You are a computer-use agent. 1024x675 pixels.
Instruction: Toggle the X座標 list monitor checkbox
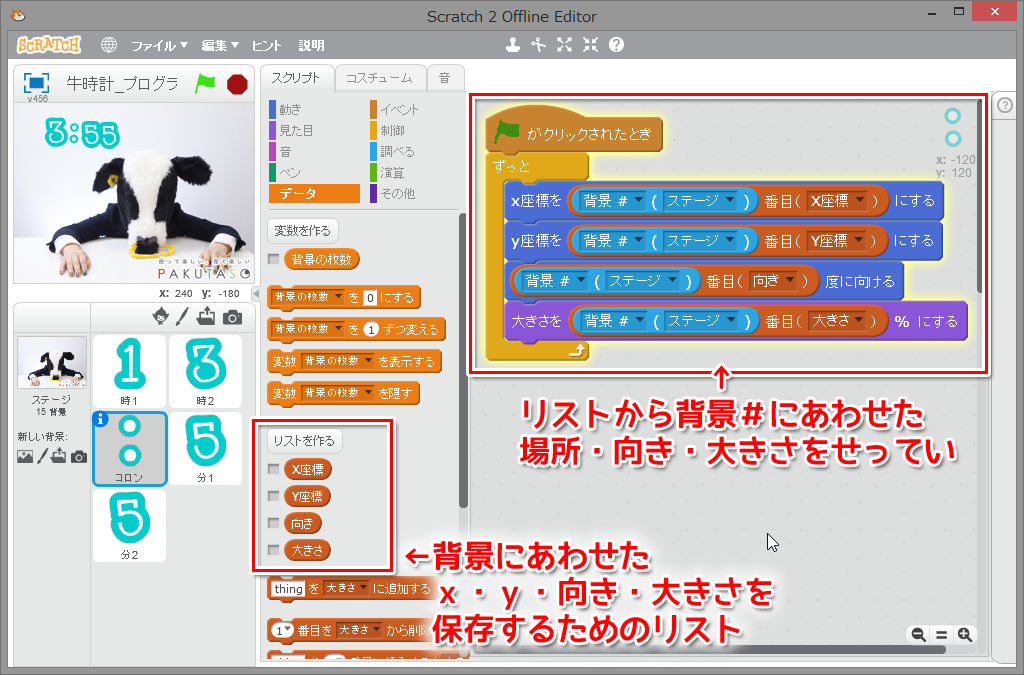pos(274,469)
